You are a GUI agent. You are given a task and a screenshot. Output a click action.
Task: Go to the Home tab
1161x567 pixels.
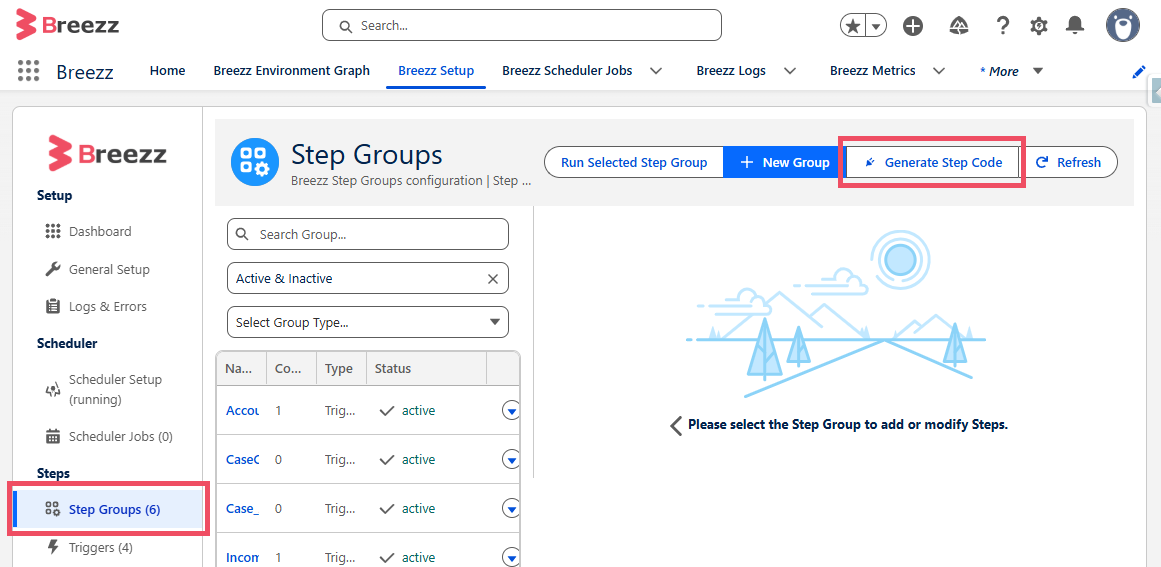tap(167, 71)
